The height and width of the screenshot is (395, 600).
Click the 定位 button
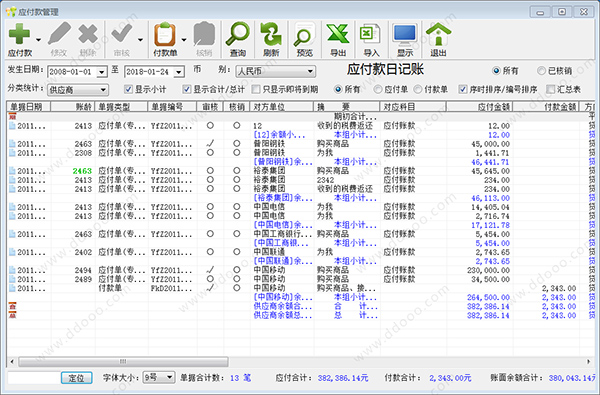[x=77, y=378]
